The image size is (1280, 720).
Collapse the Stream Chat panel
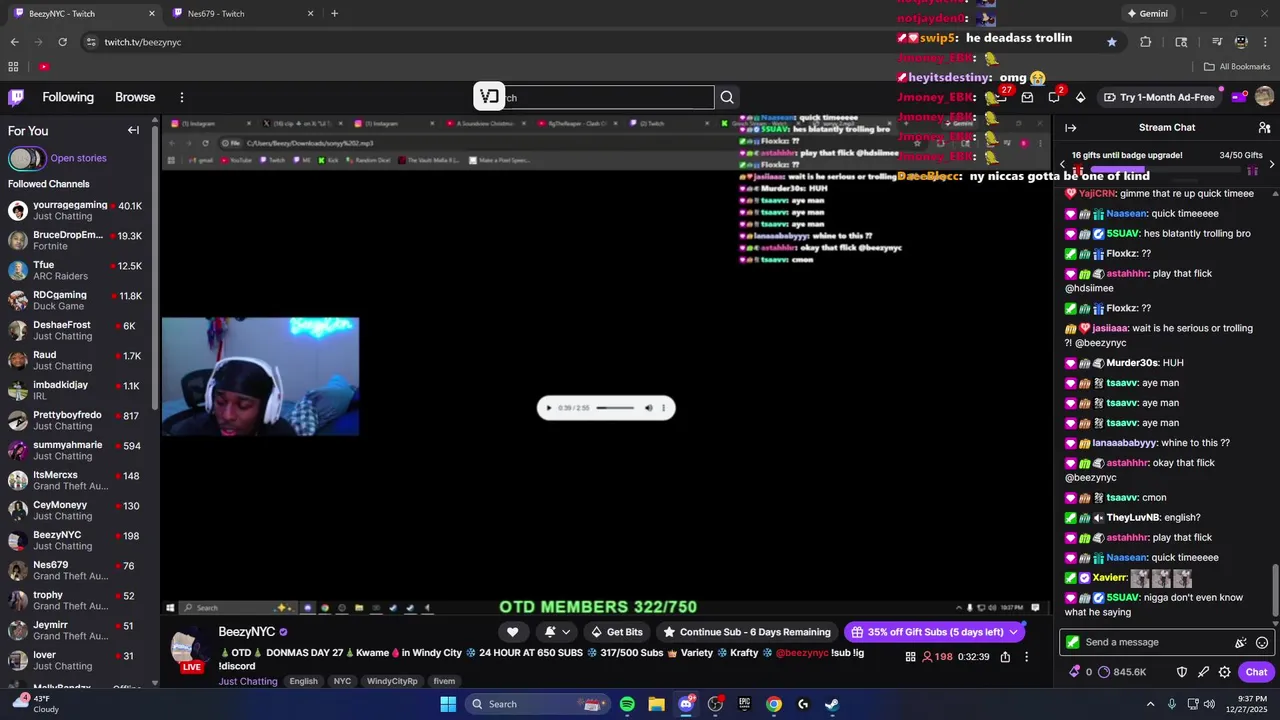1070,128
